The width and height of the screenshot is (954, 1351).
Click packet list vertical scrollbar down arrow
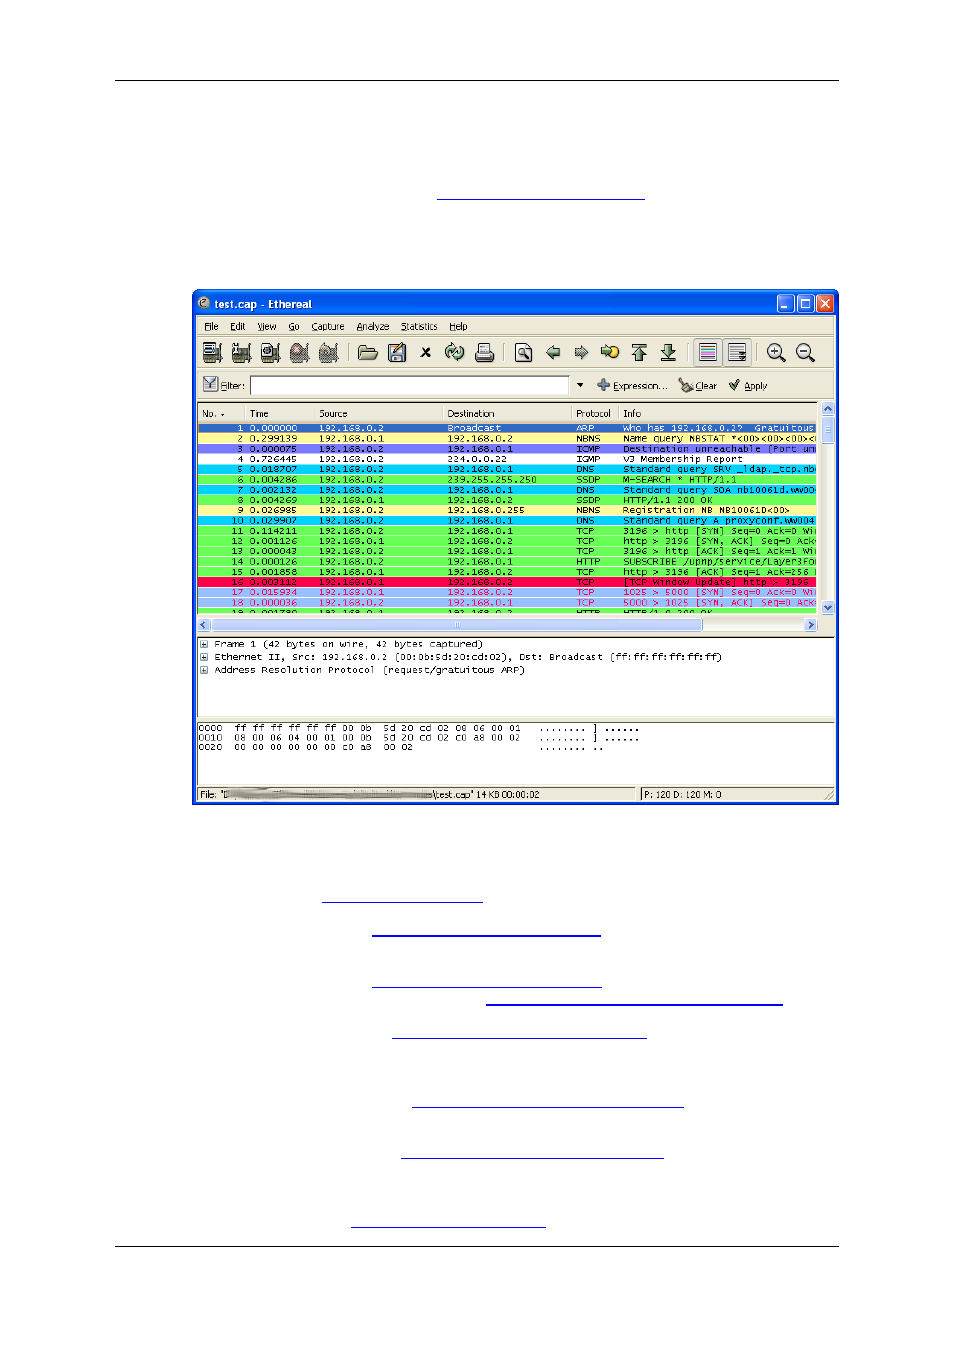[x=828, y=608]
